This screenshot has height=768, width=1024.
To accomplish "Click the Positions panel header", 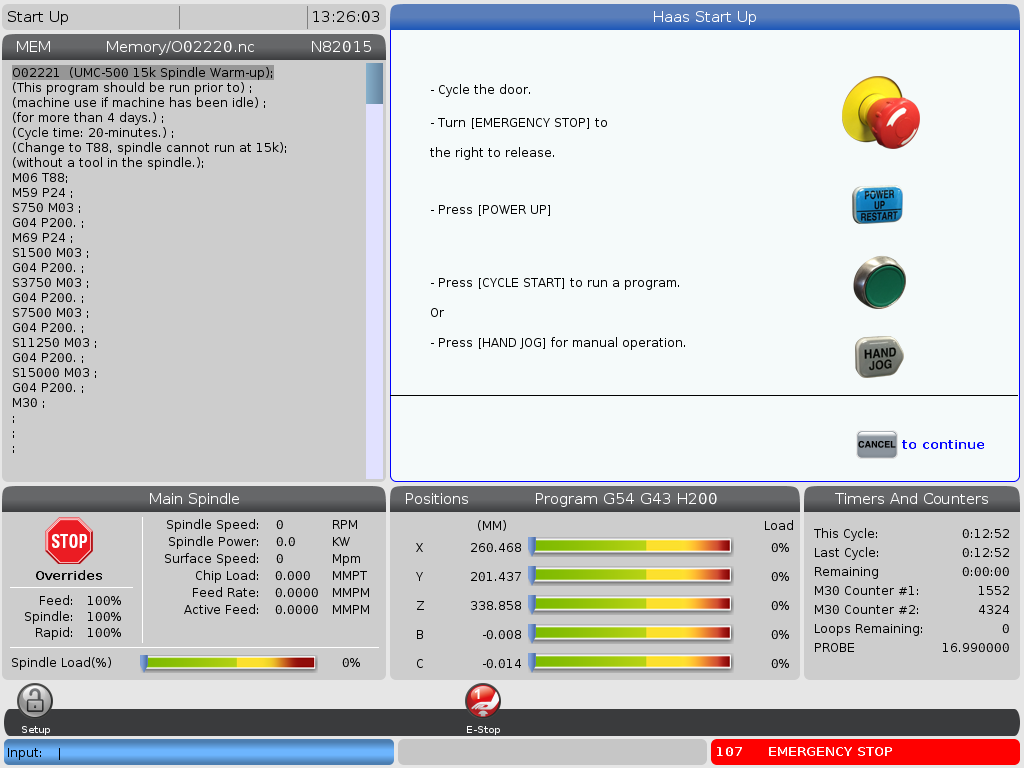I will tap(595, 499).
